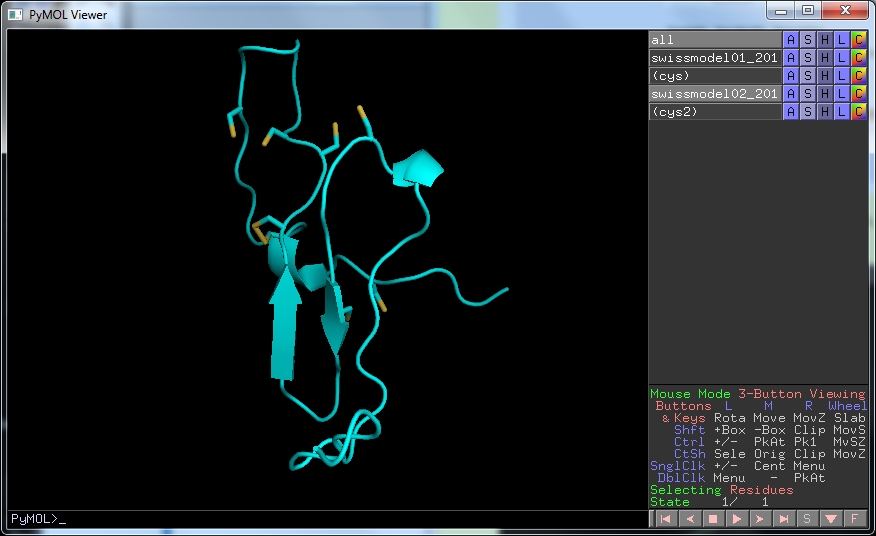Stop movie playback

coord(712,519)
